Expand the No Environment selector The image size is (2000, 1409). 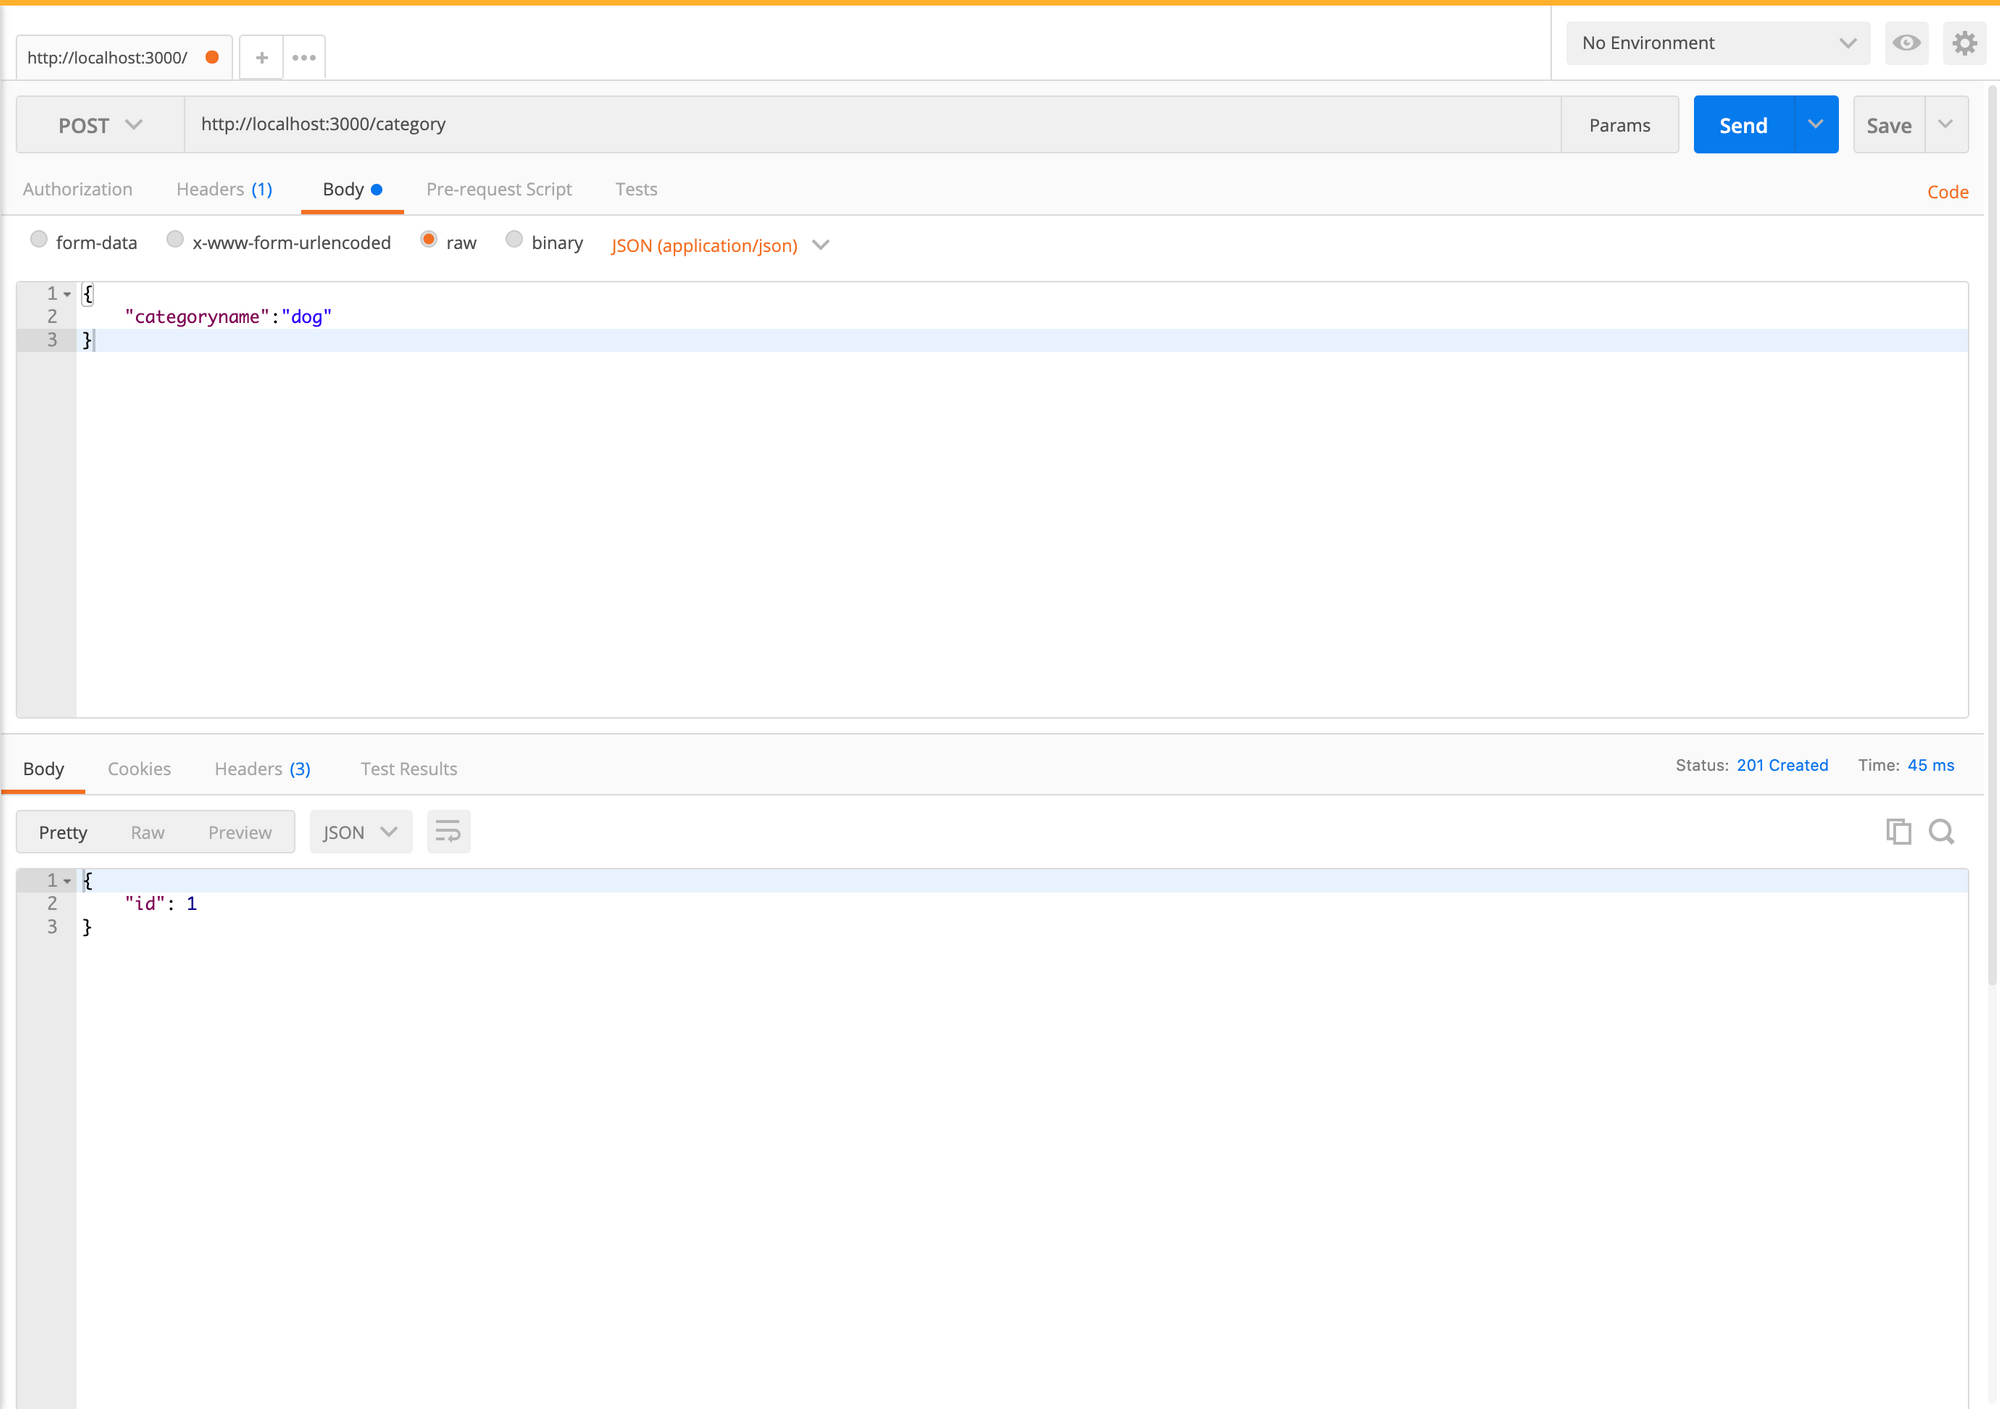point(1717,43)
